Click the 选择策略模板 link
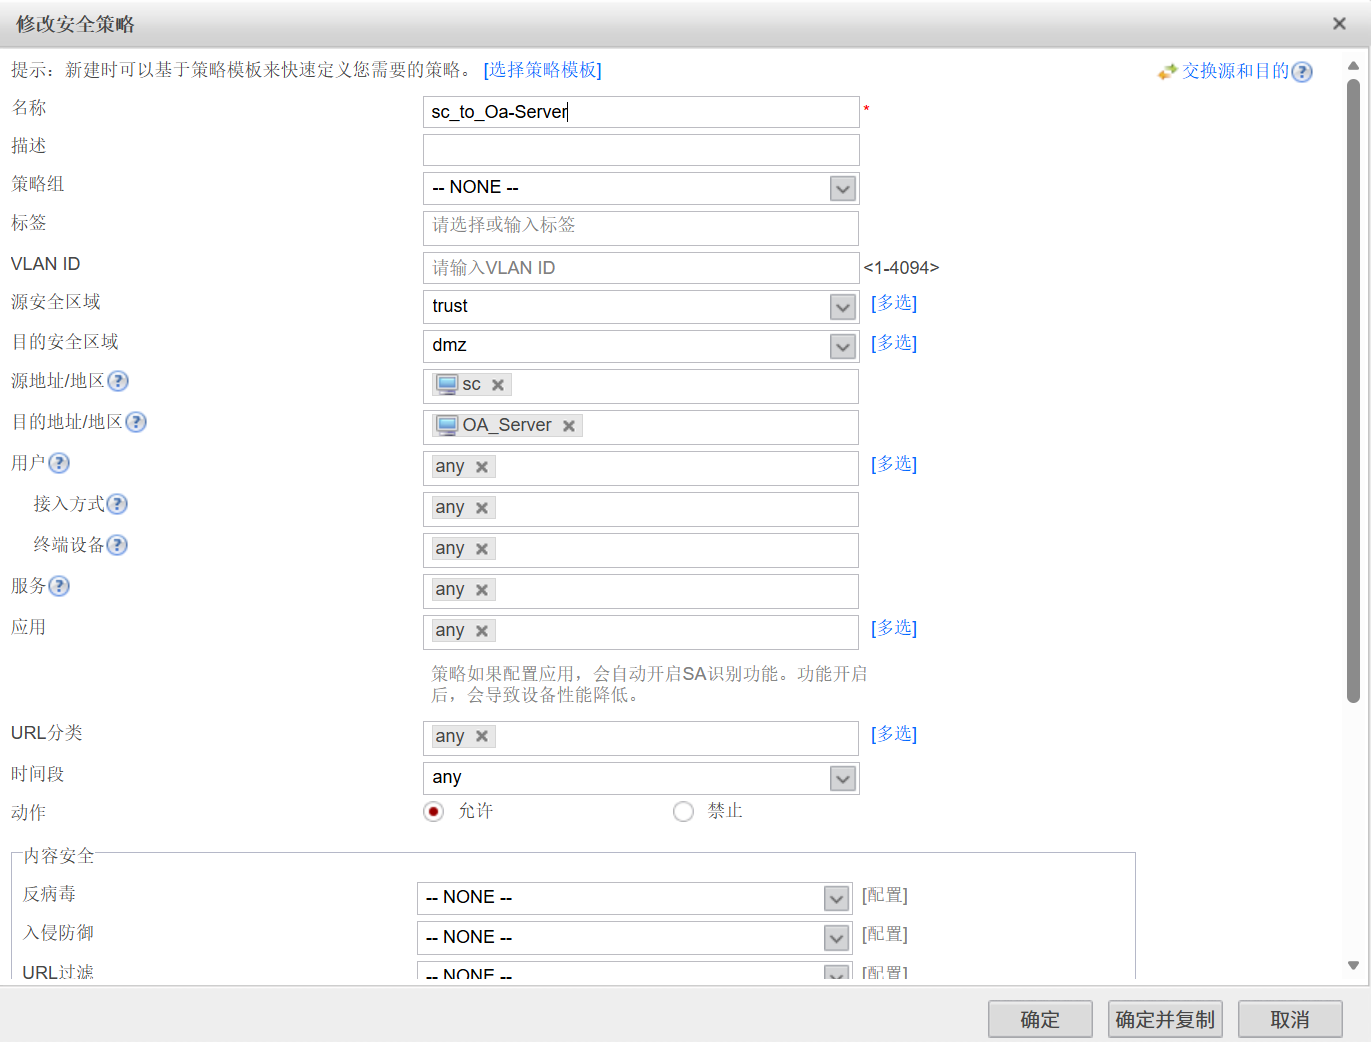The height and width of the screenshot is (1042, 1371). coord(543,70)
